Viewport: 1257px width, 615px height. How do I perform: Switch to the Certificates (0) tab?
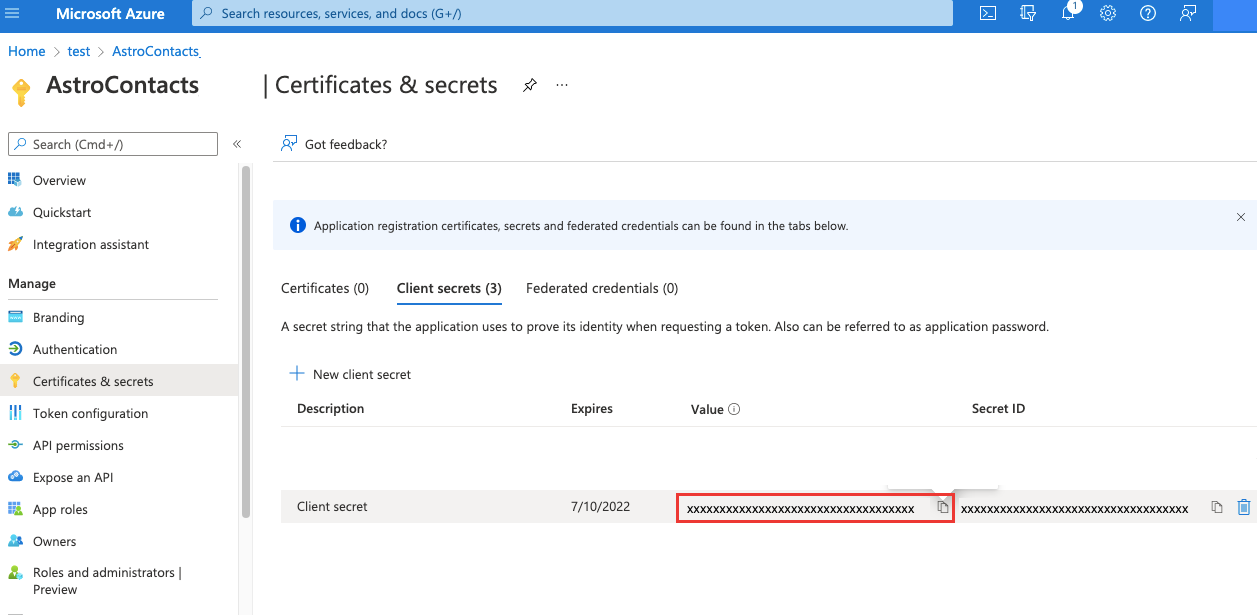tap(325, 288)
